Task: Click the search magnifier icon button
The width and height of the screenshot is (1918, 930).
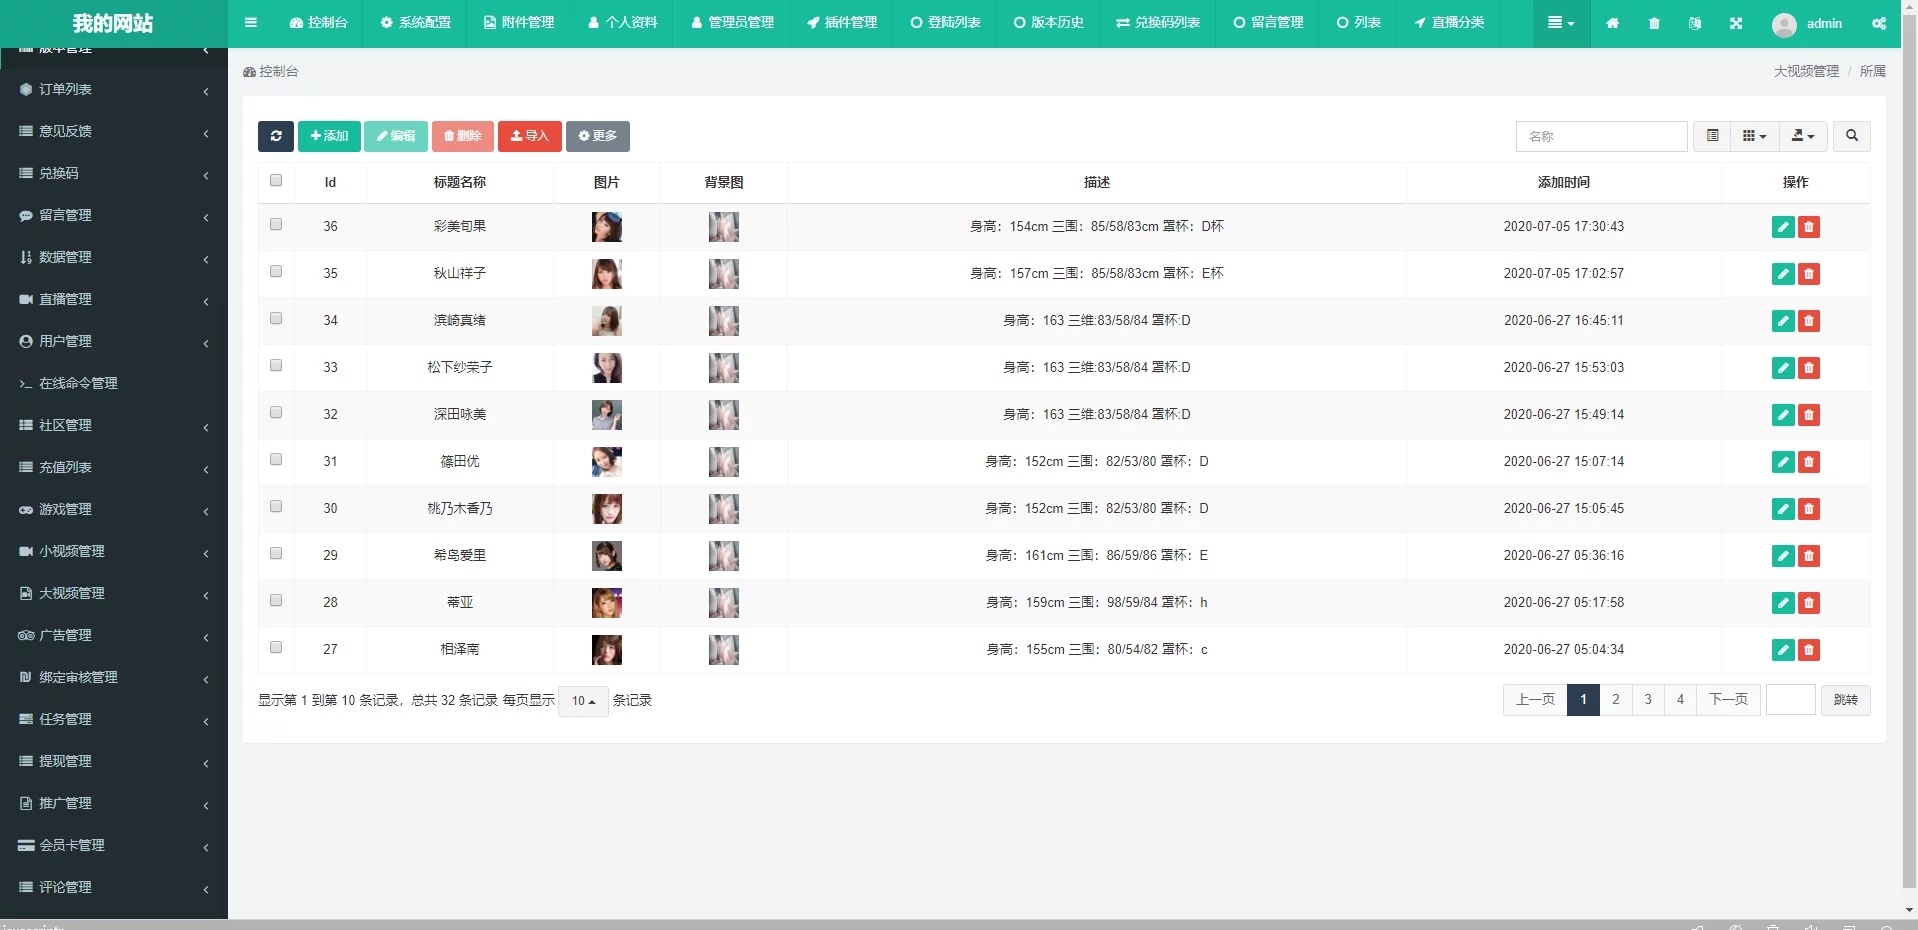Action: pyautogui.click(x=1851, y=136)
